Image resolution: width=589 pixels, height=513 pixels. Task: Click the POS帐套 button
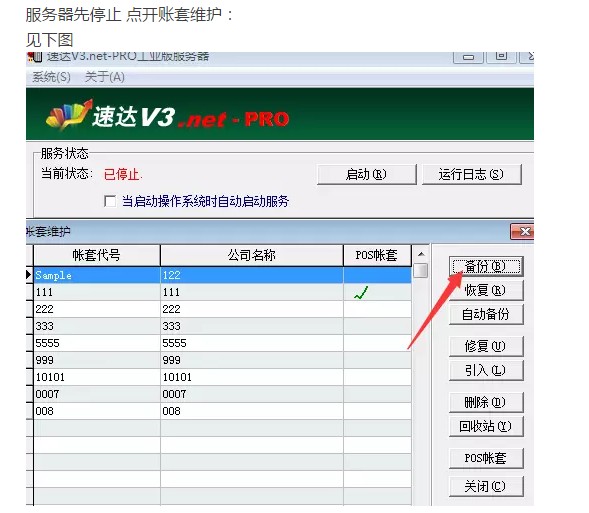point(486,458)
